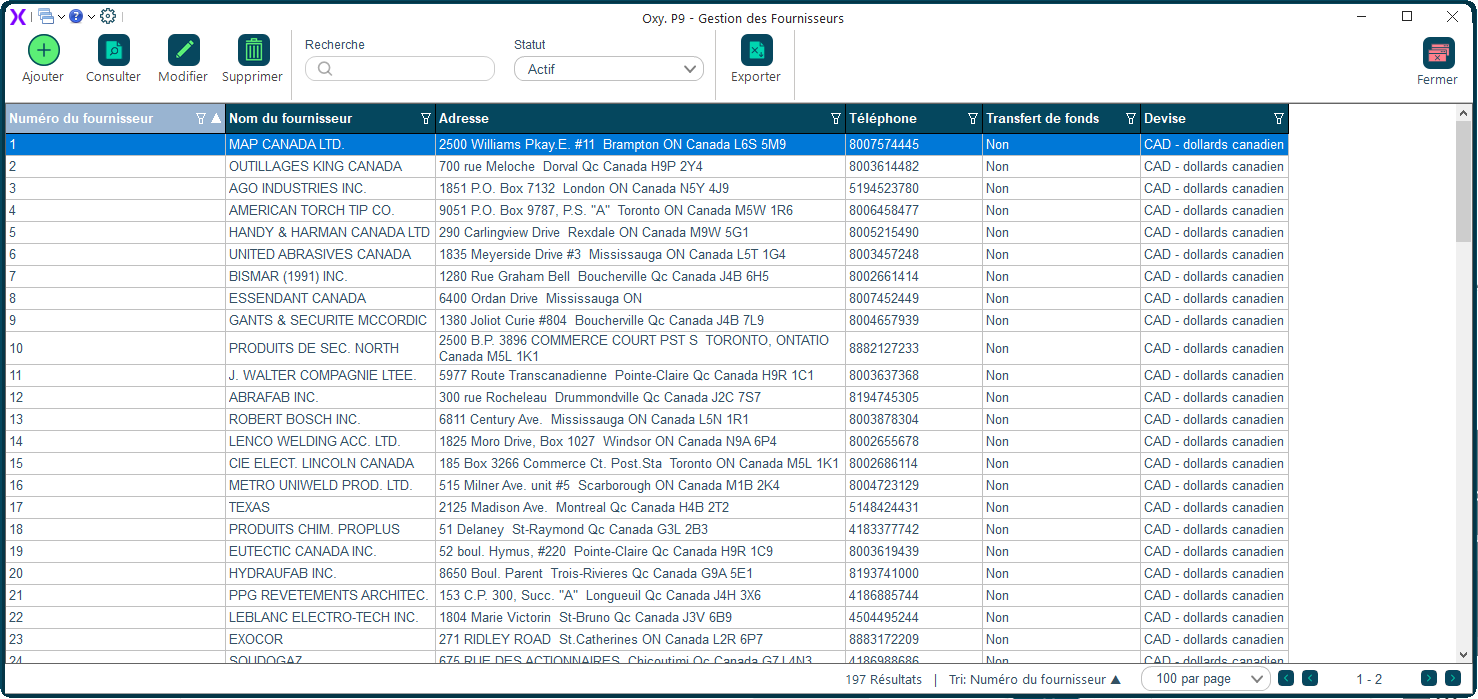
Task: Filter the Nom du fournisseur column
Action: [426, 119]
